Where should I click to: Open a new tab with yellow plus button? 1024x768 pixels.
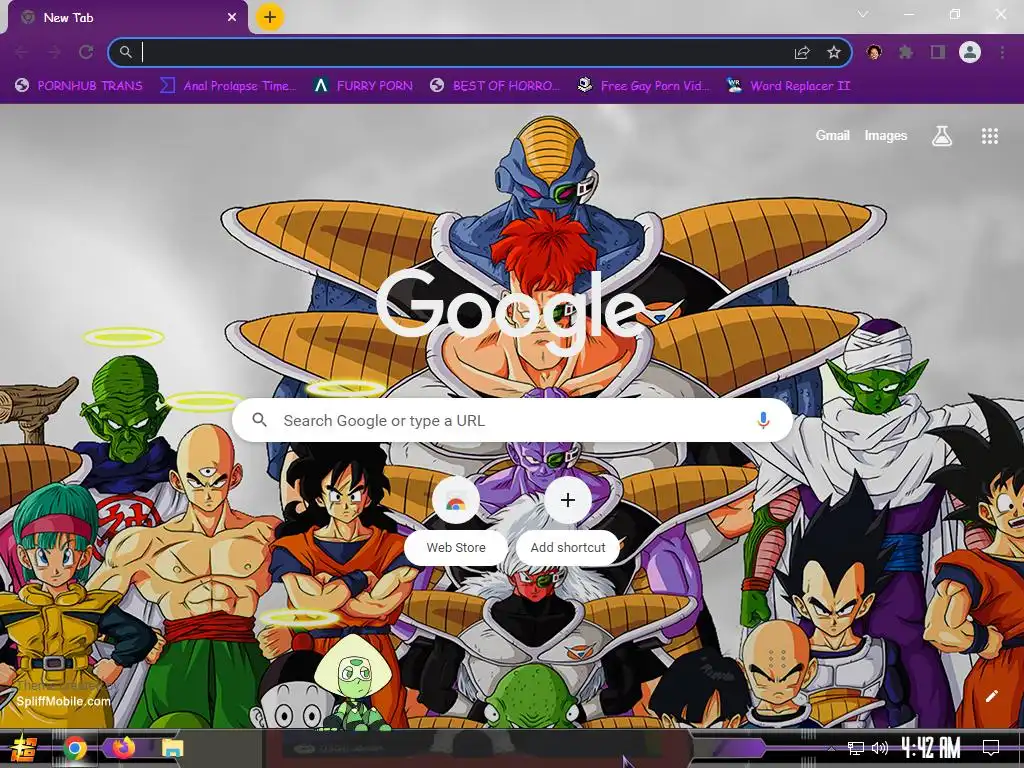[270, 17]
